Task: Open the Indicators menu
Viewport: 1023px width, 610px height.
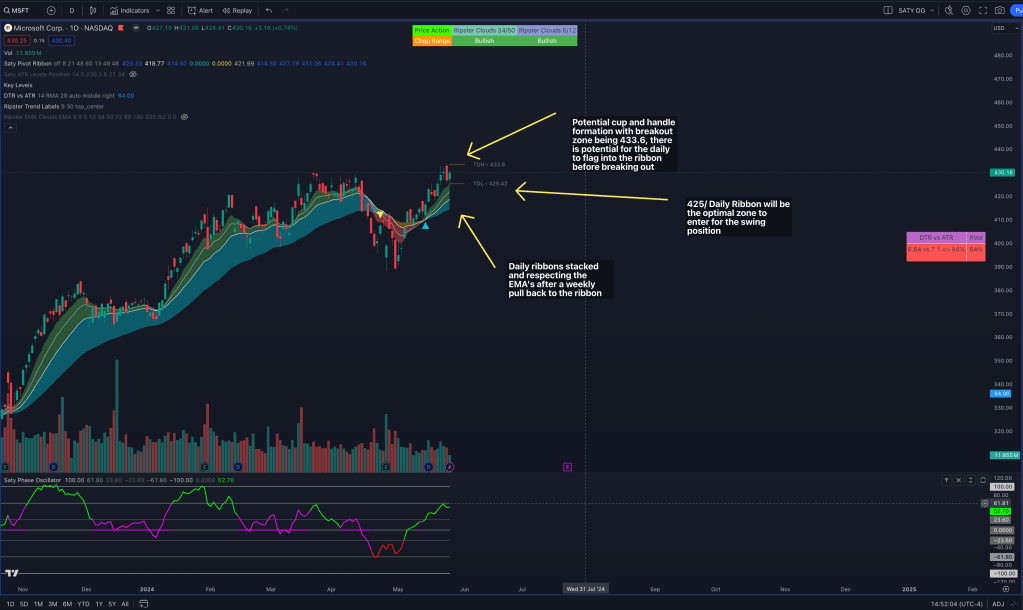Action: [x=130, y=10]
